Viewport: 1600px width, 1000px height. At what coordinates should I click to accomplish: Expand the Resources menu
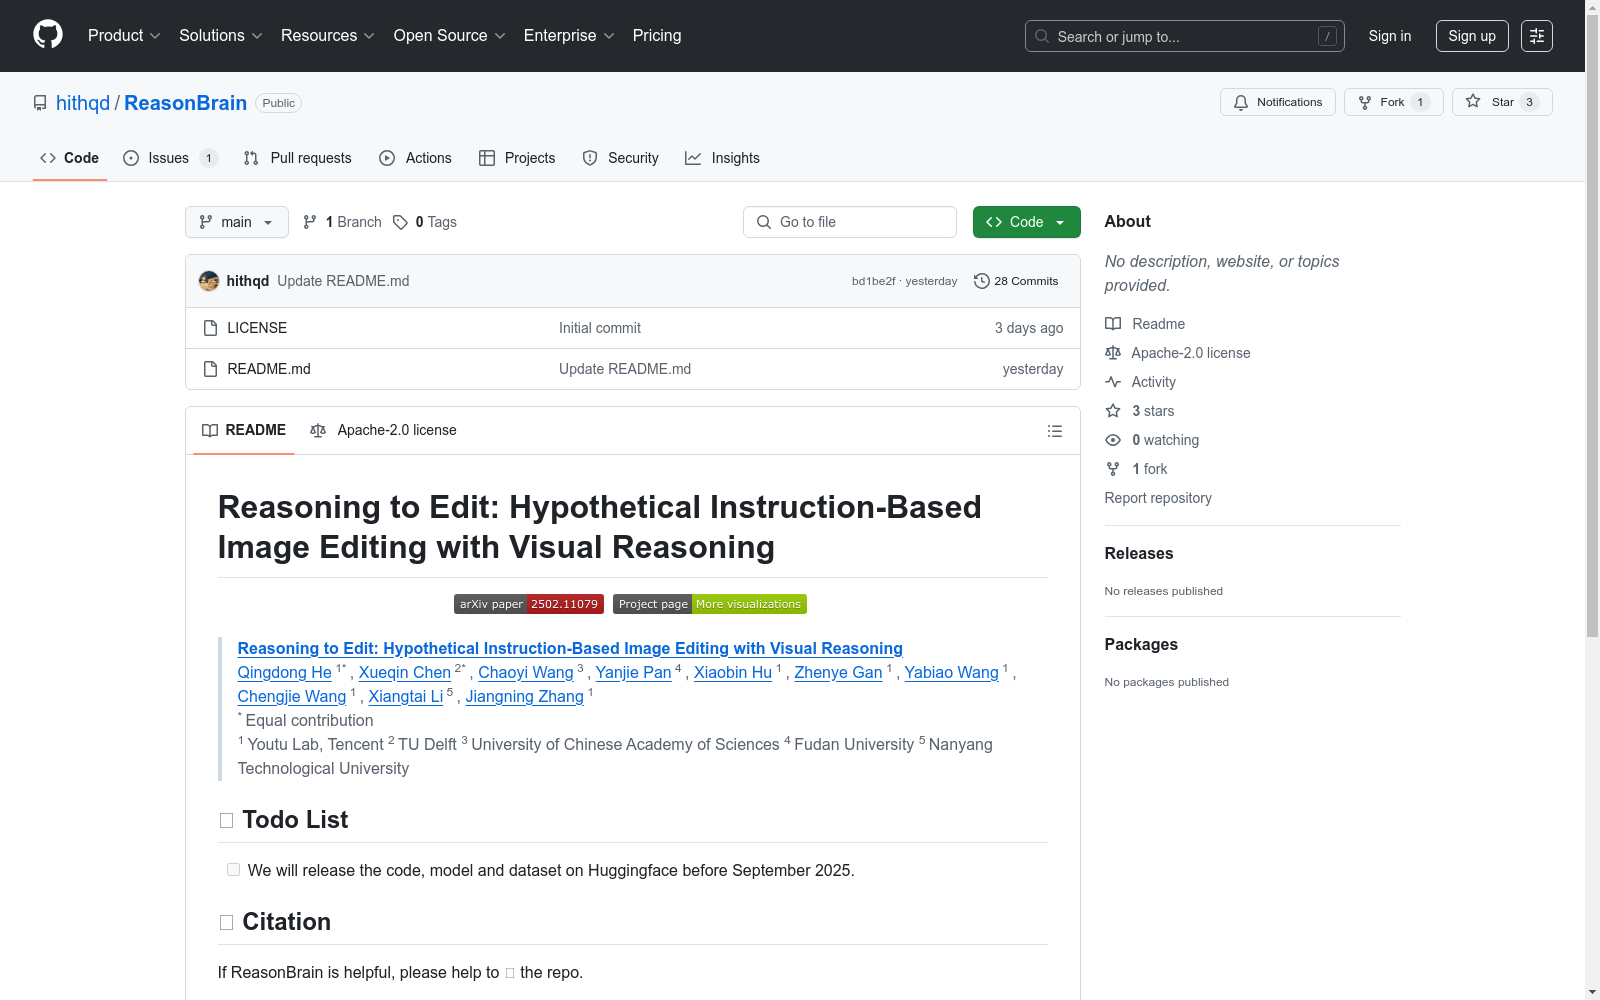pyautogui.click(x=328, y=36)
